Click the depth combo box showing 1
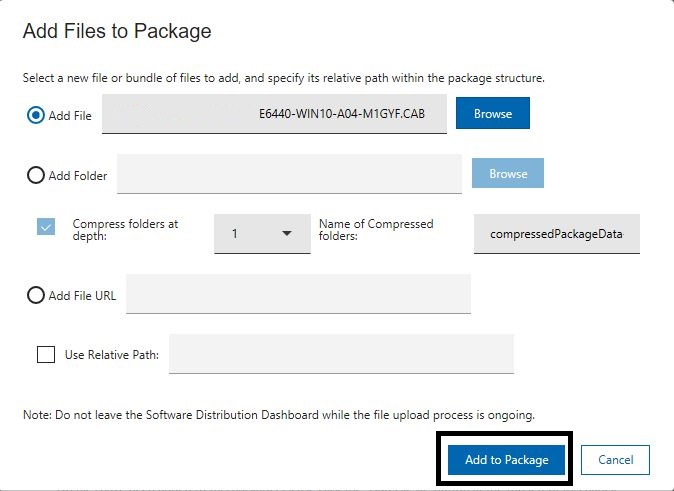674x491 pixels. pyautogui.click(x=262, y=234)
